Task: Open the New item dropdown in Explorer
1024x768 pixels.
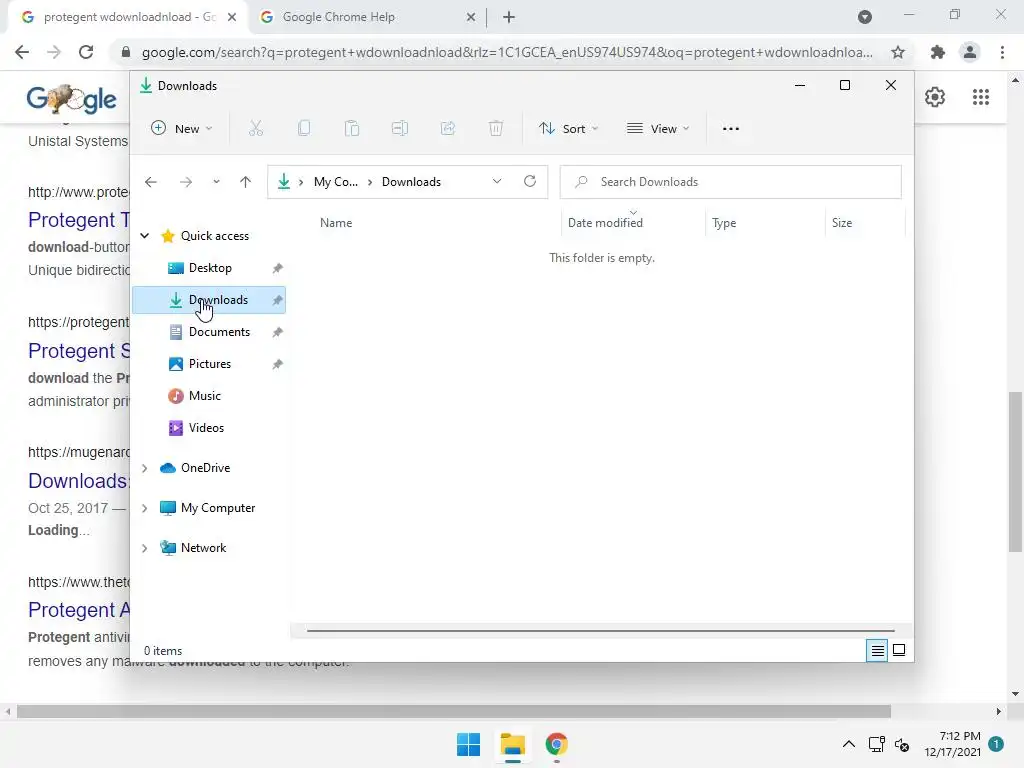Action: point(182,129)
